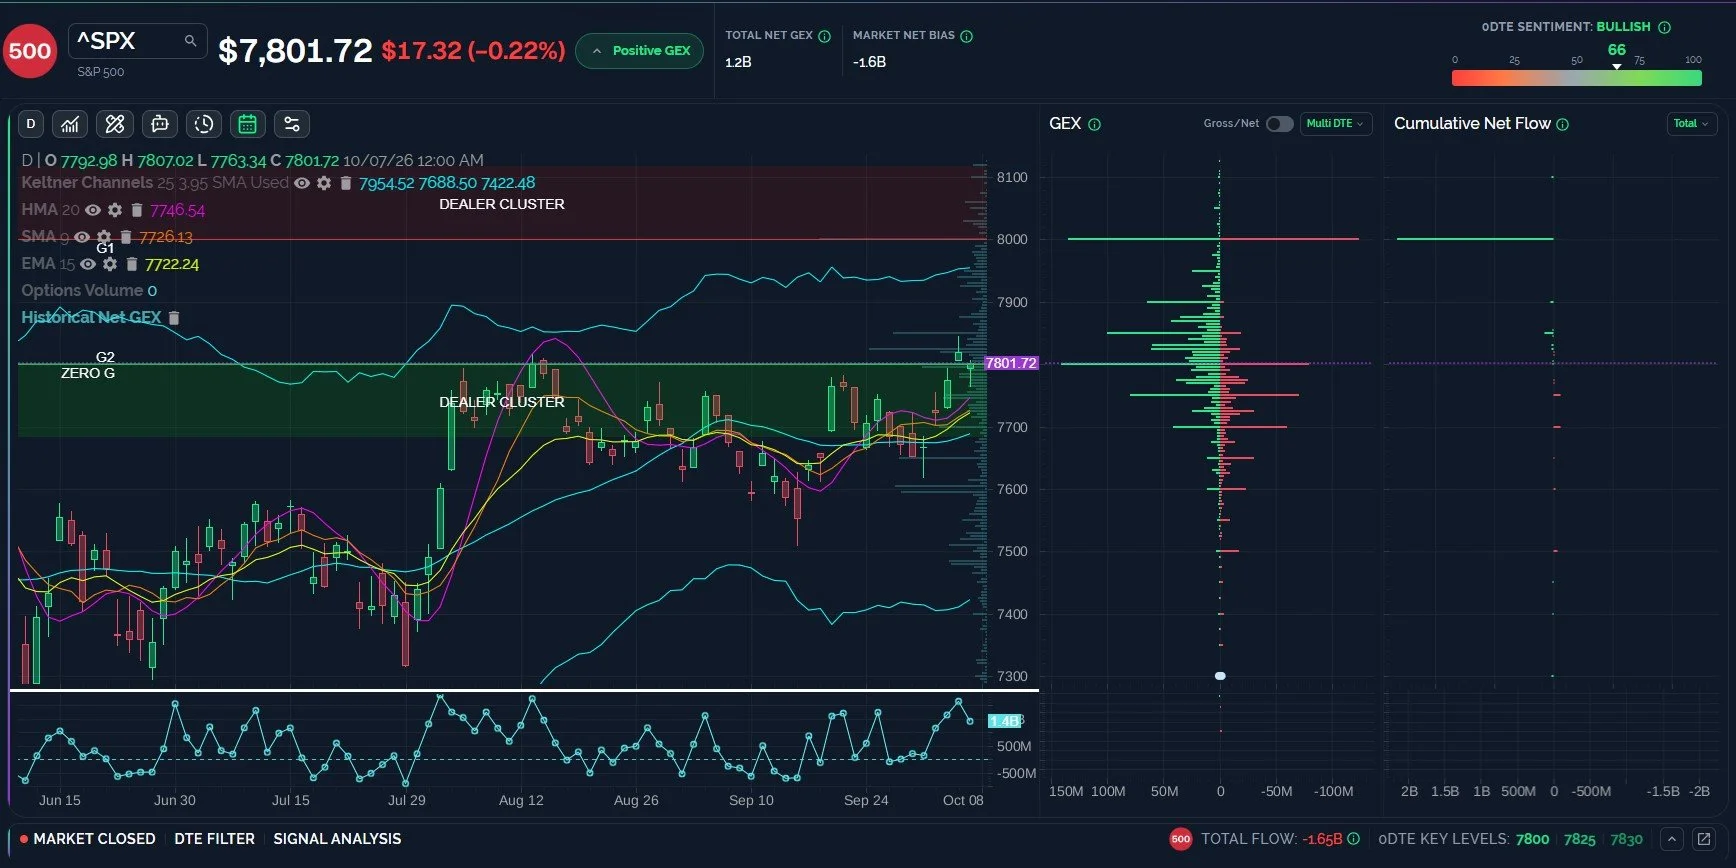Open the history clock icon in toolbar

click(x=204, y=124)
